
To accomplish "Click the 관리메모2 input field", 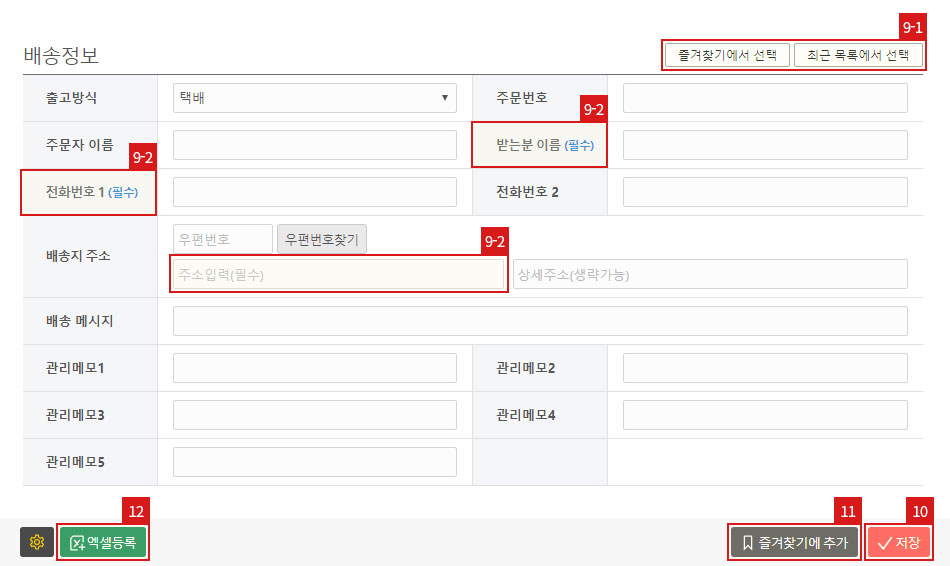I will (765, 368).
